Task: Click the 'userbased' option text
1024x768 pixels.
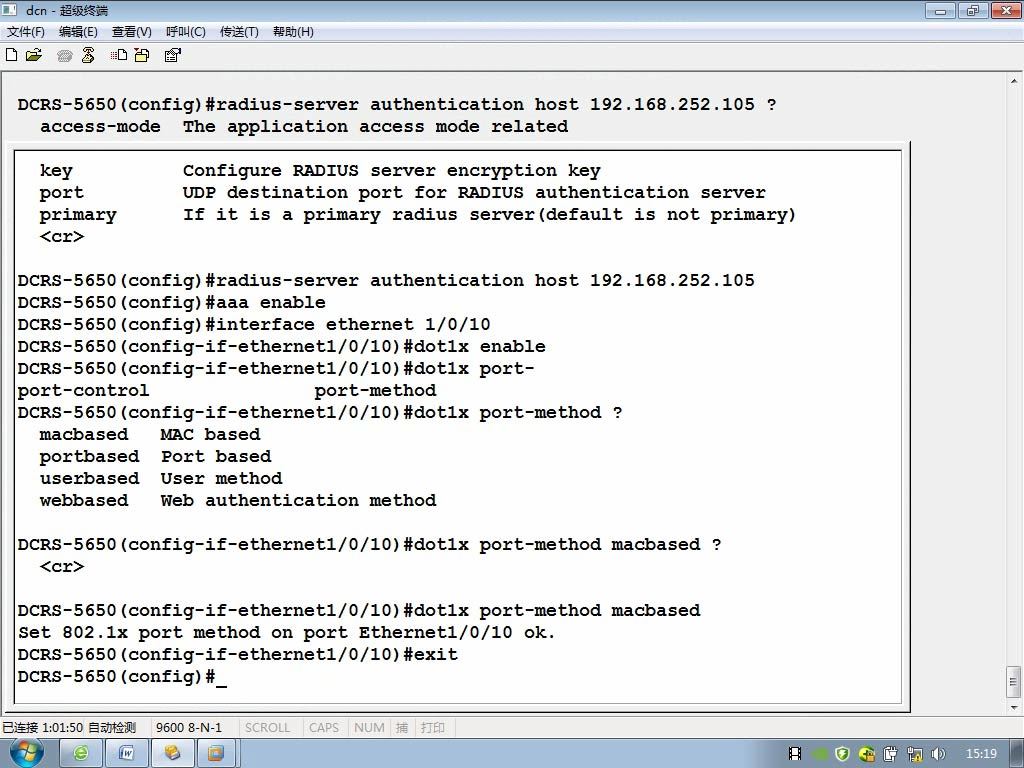Action: coord(89,479)
